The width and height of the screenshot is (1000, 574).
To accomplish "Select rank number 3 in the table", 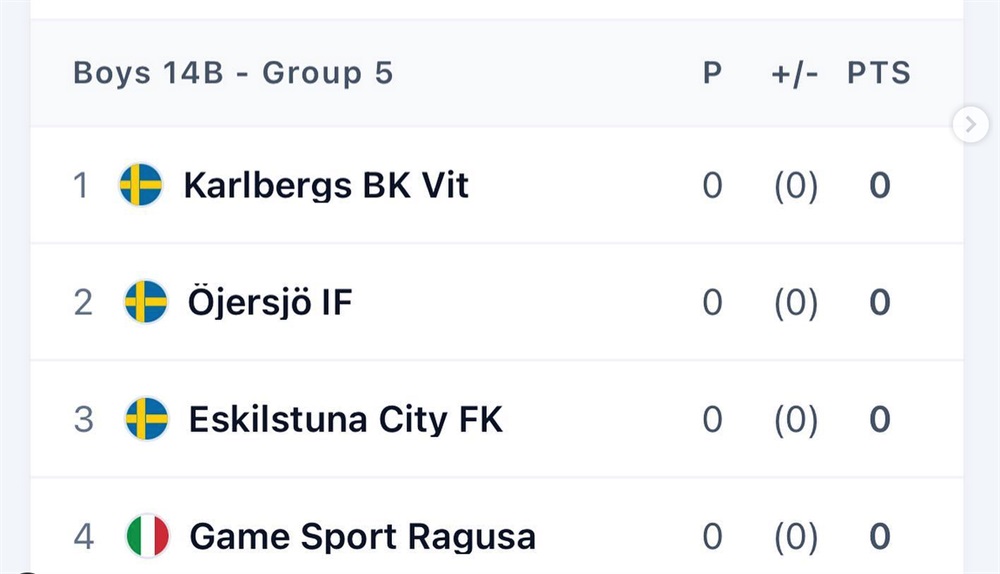I will pyautogui.click(x=84, y=420).
